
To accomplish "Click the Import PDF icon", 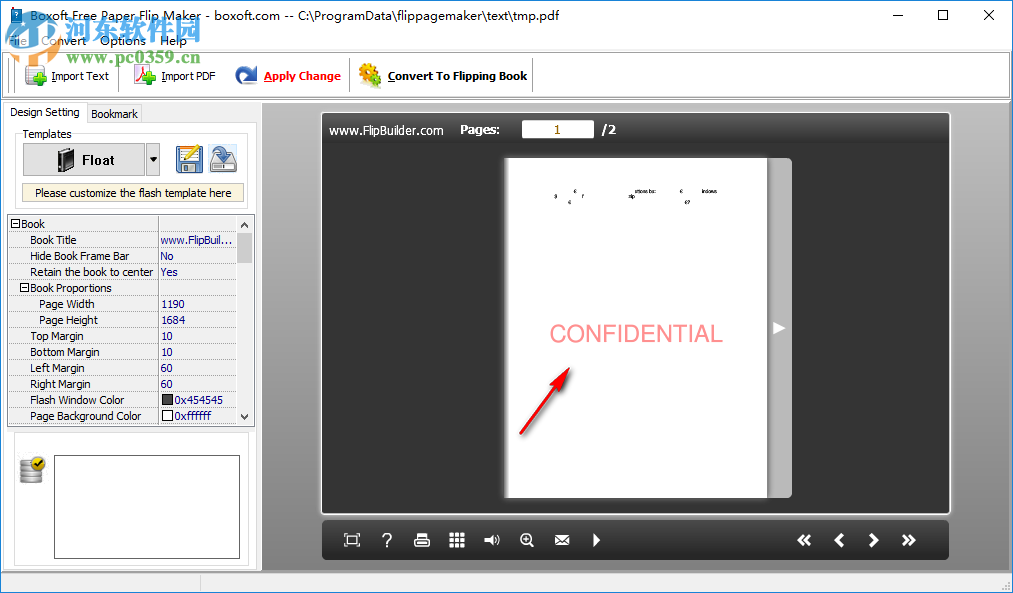I will (x=145, y=75).
